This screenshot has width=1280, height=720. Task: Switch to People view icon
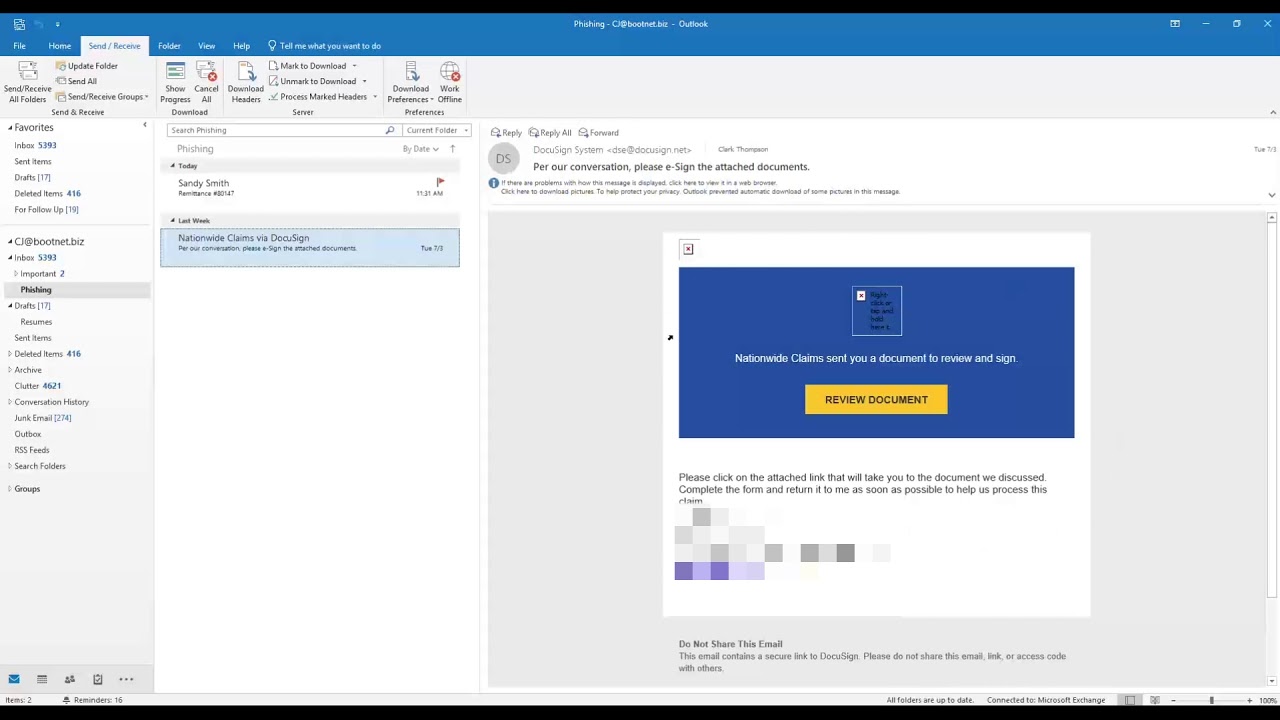click(x=70, y=679)
